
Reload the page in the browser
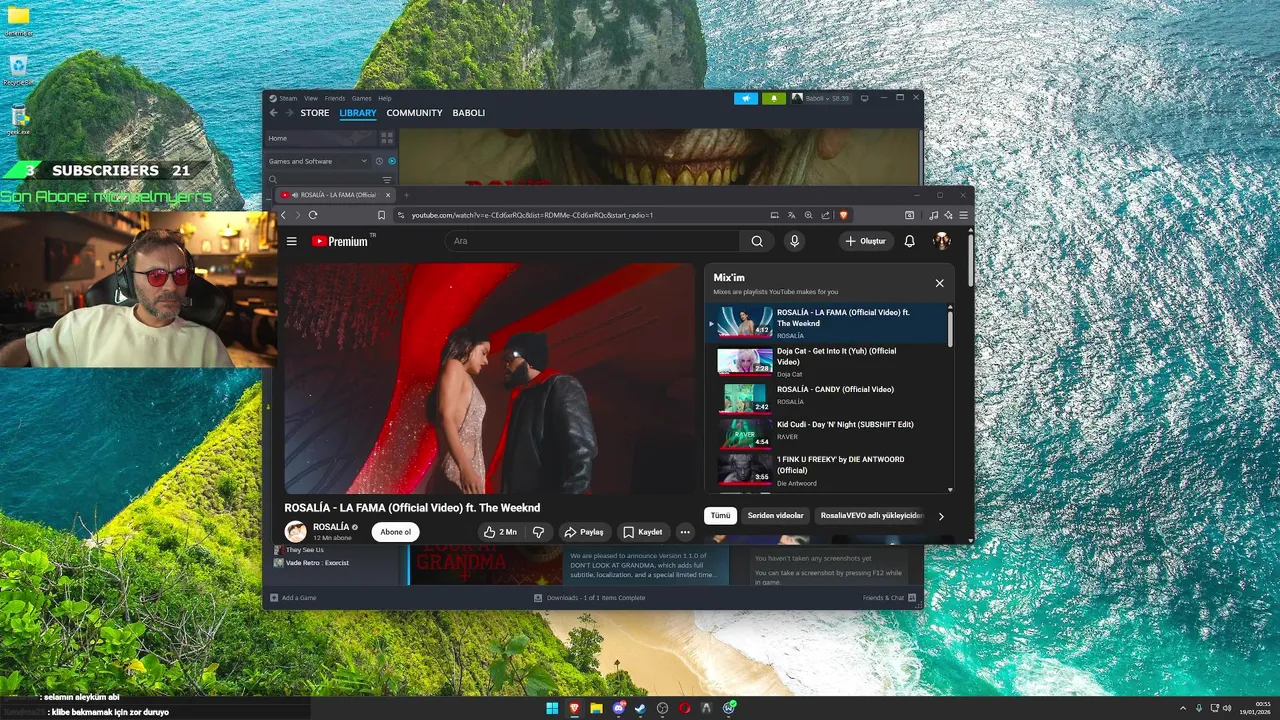coord(313,215)
